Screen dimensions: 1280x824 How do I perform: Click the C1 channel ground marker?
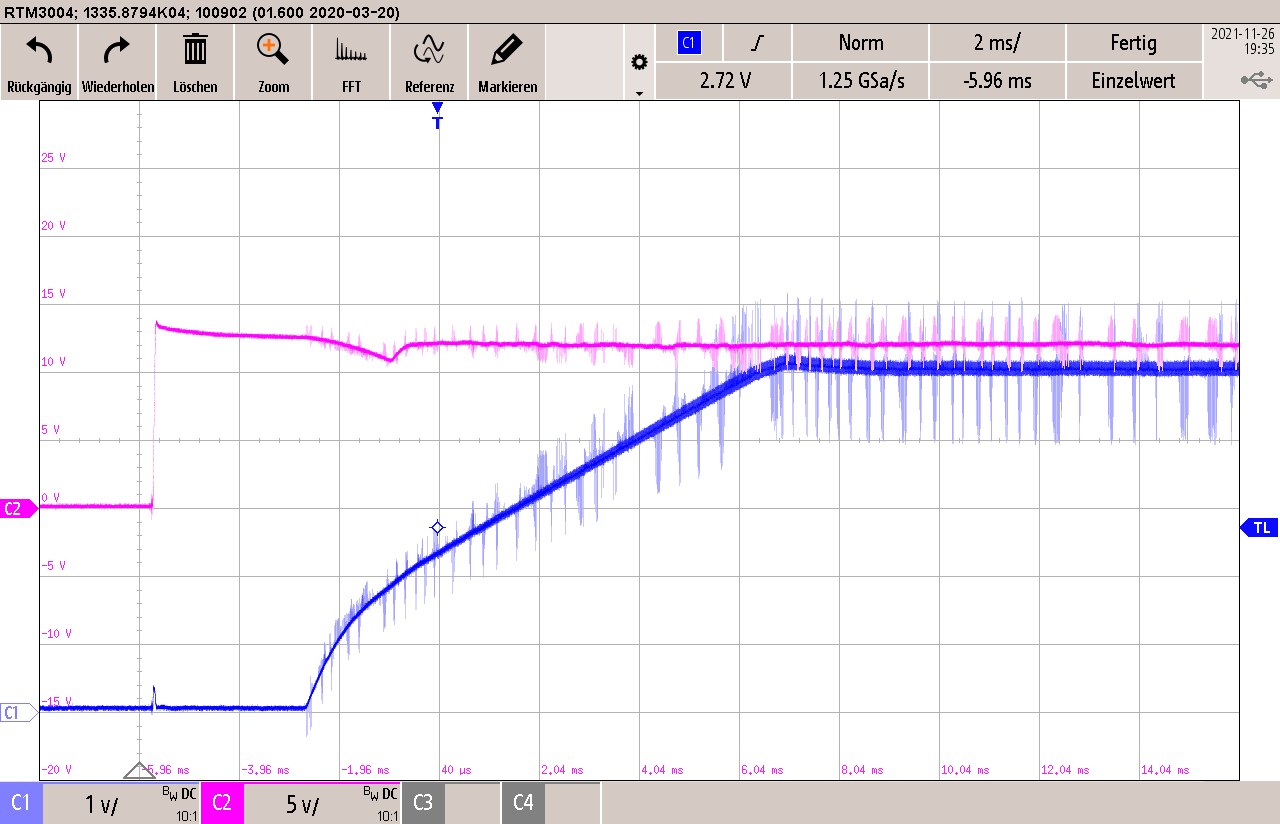coord(18,712)
